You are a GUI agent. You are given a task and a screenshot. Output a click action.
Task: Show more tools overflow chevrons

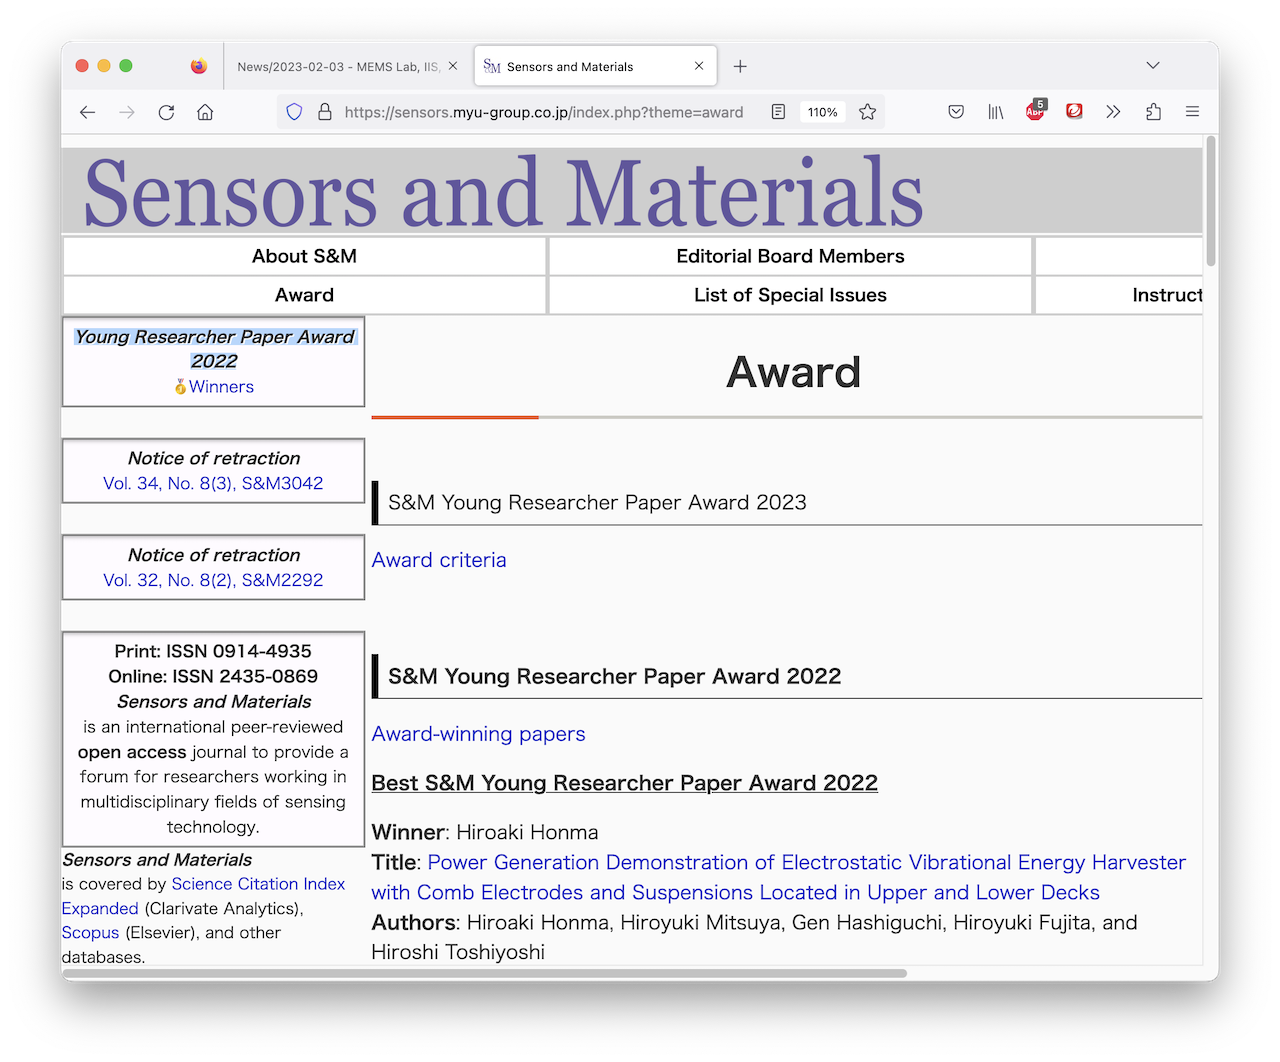[1113, 112]
